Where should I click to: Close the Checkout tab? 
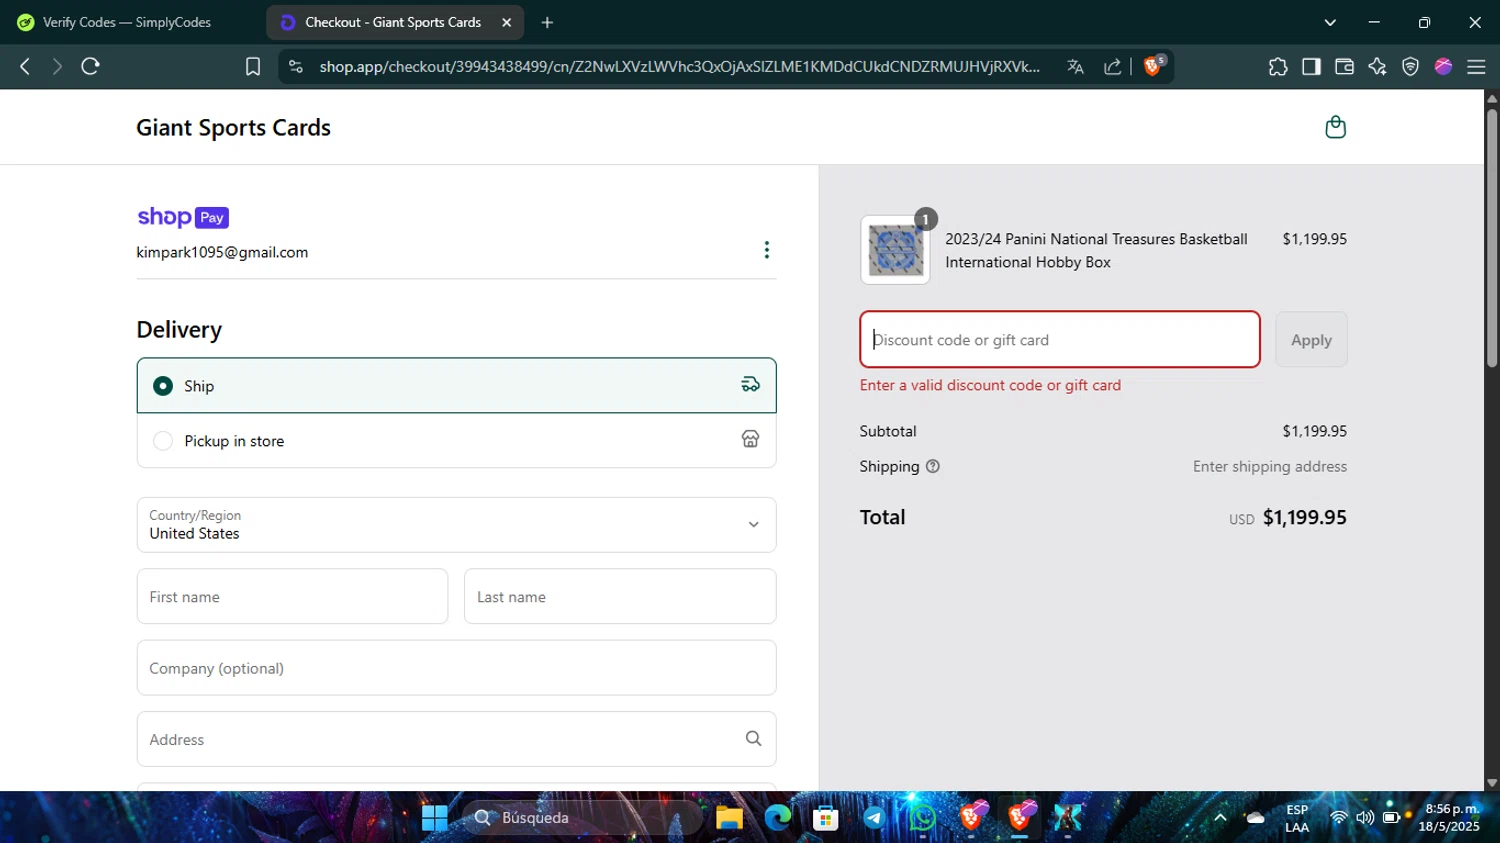(507, 22)
